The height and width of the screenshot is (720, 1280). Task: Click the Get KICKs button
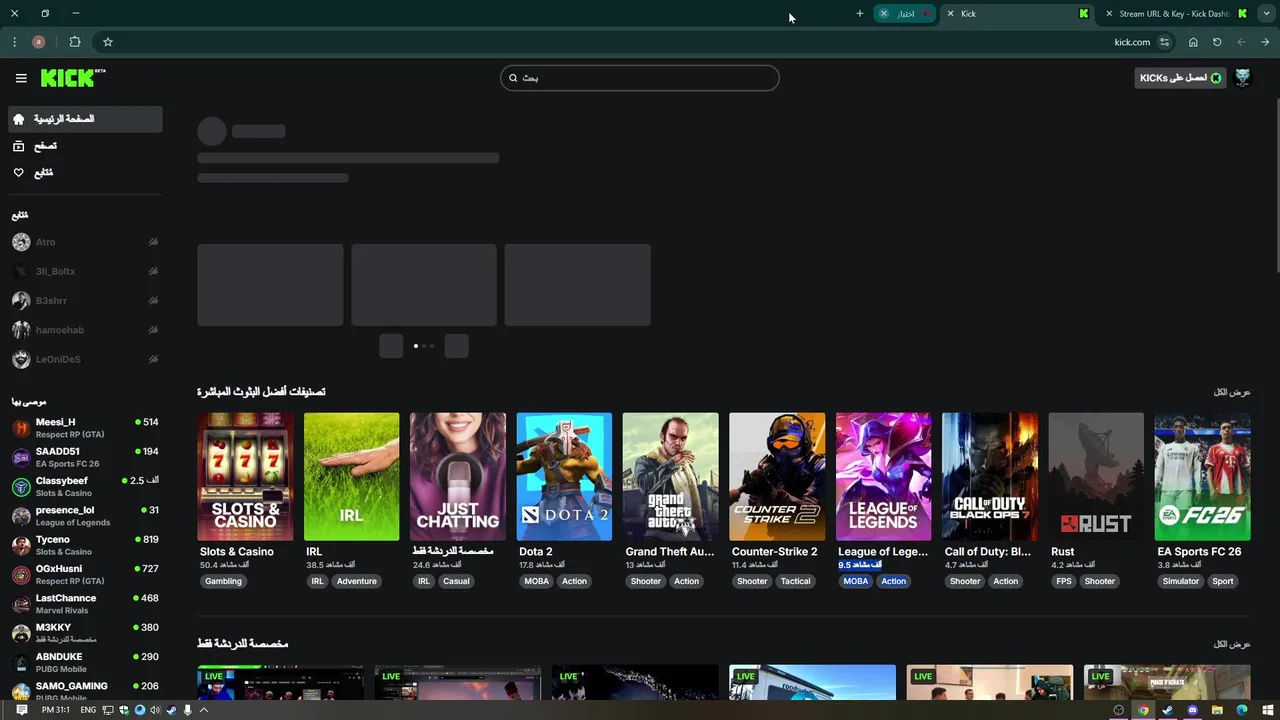click(x=1180, y=78)
